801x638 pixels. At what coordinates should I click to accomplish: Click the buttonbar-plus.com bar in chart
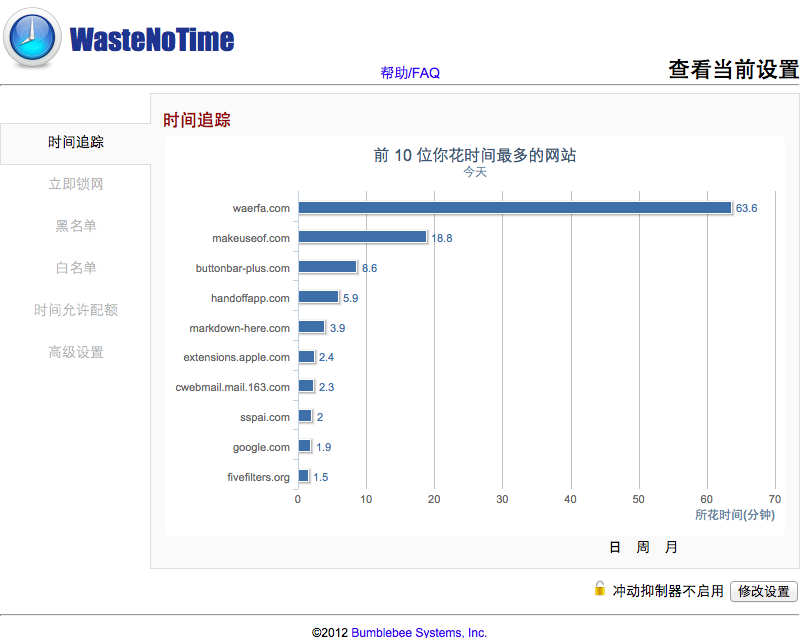tap(328, 267)
